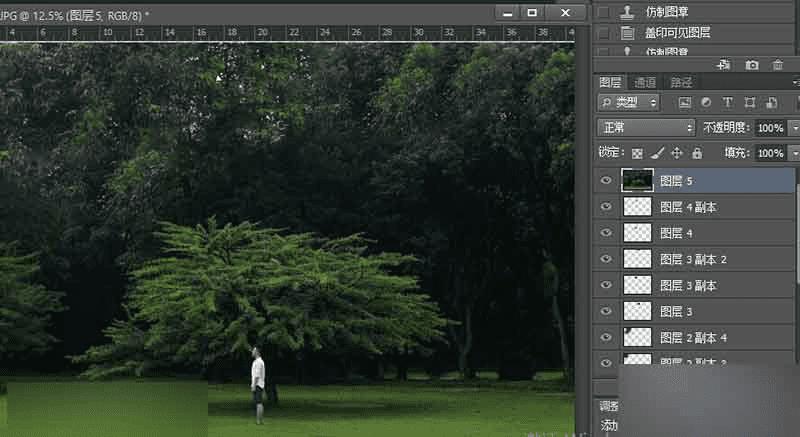Switch to the 路径 tab
The image size is (800, 437).
[x=680, y=82]
